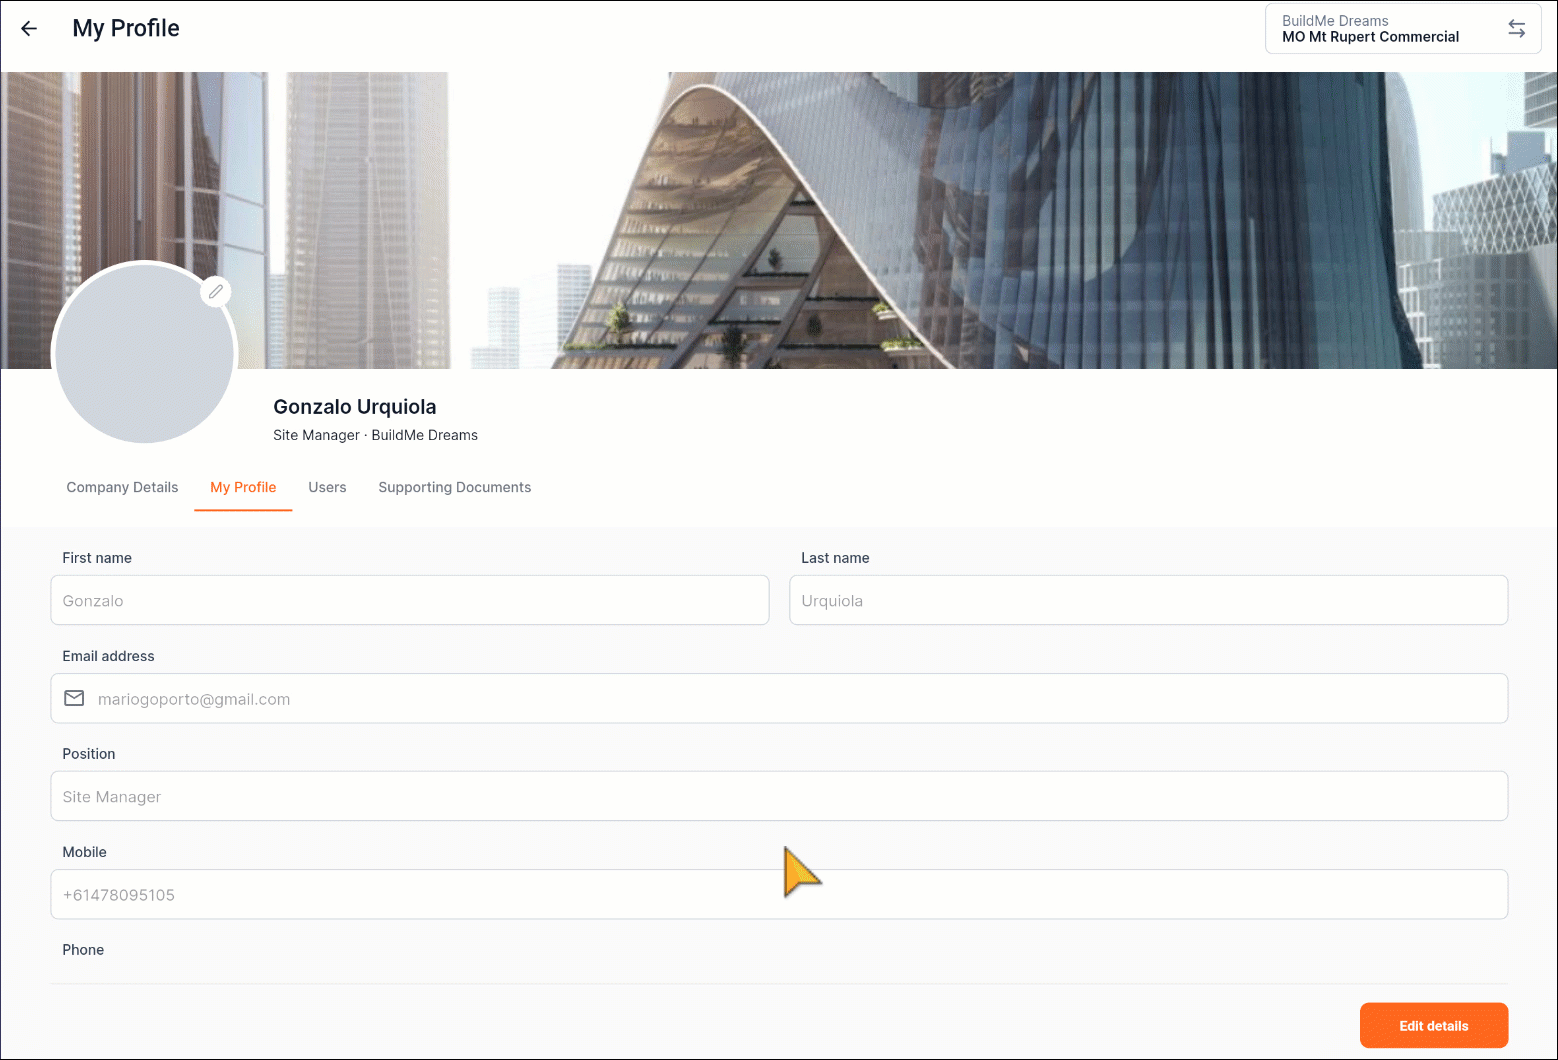Screen dimensions: 1558x1060
Task: Click the Gonzalo Urquiola name heading
Action: tap(355, 407)
